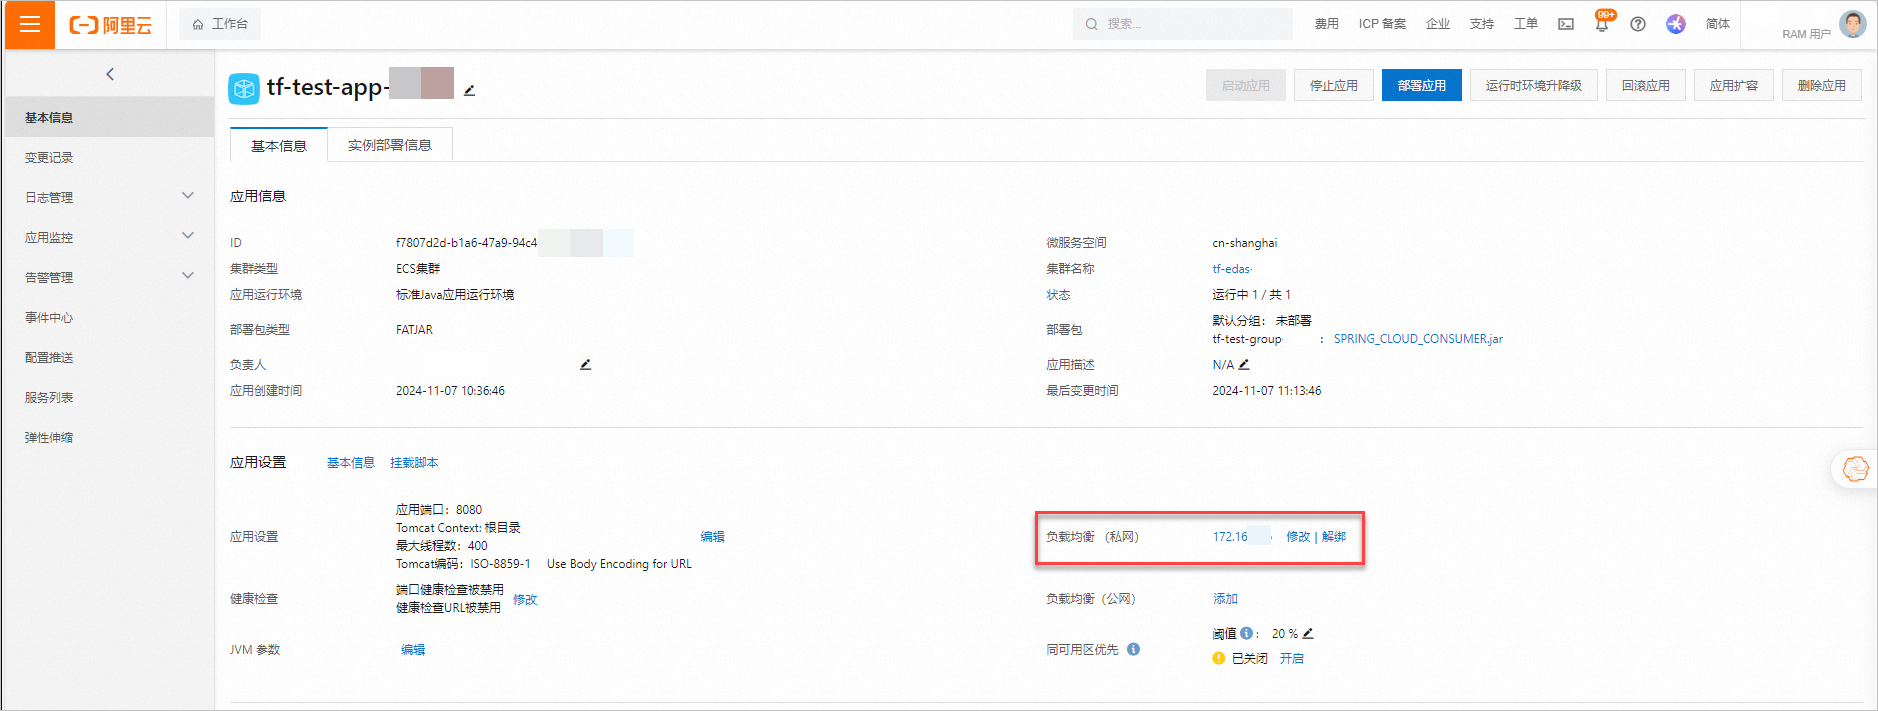The width and height of the screenshot is (1878, 711).
Task: Click 编辑 for JVM 参数
Action: point(413,650)
